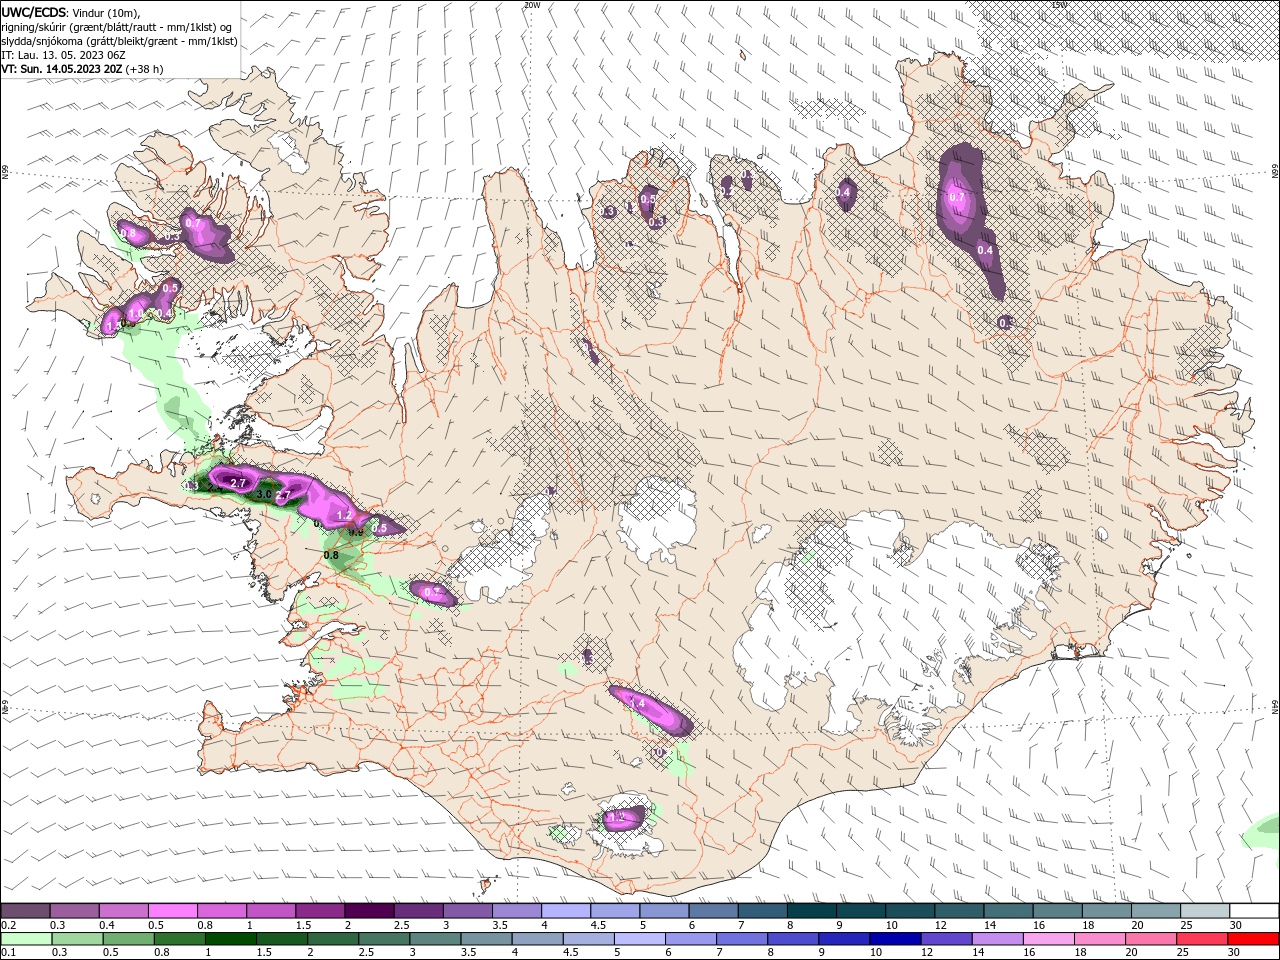Click the '3.0' precipitation value on the map

[x=264, y=494]
